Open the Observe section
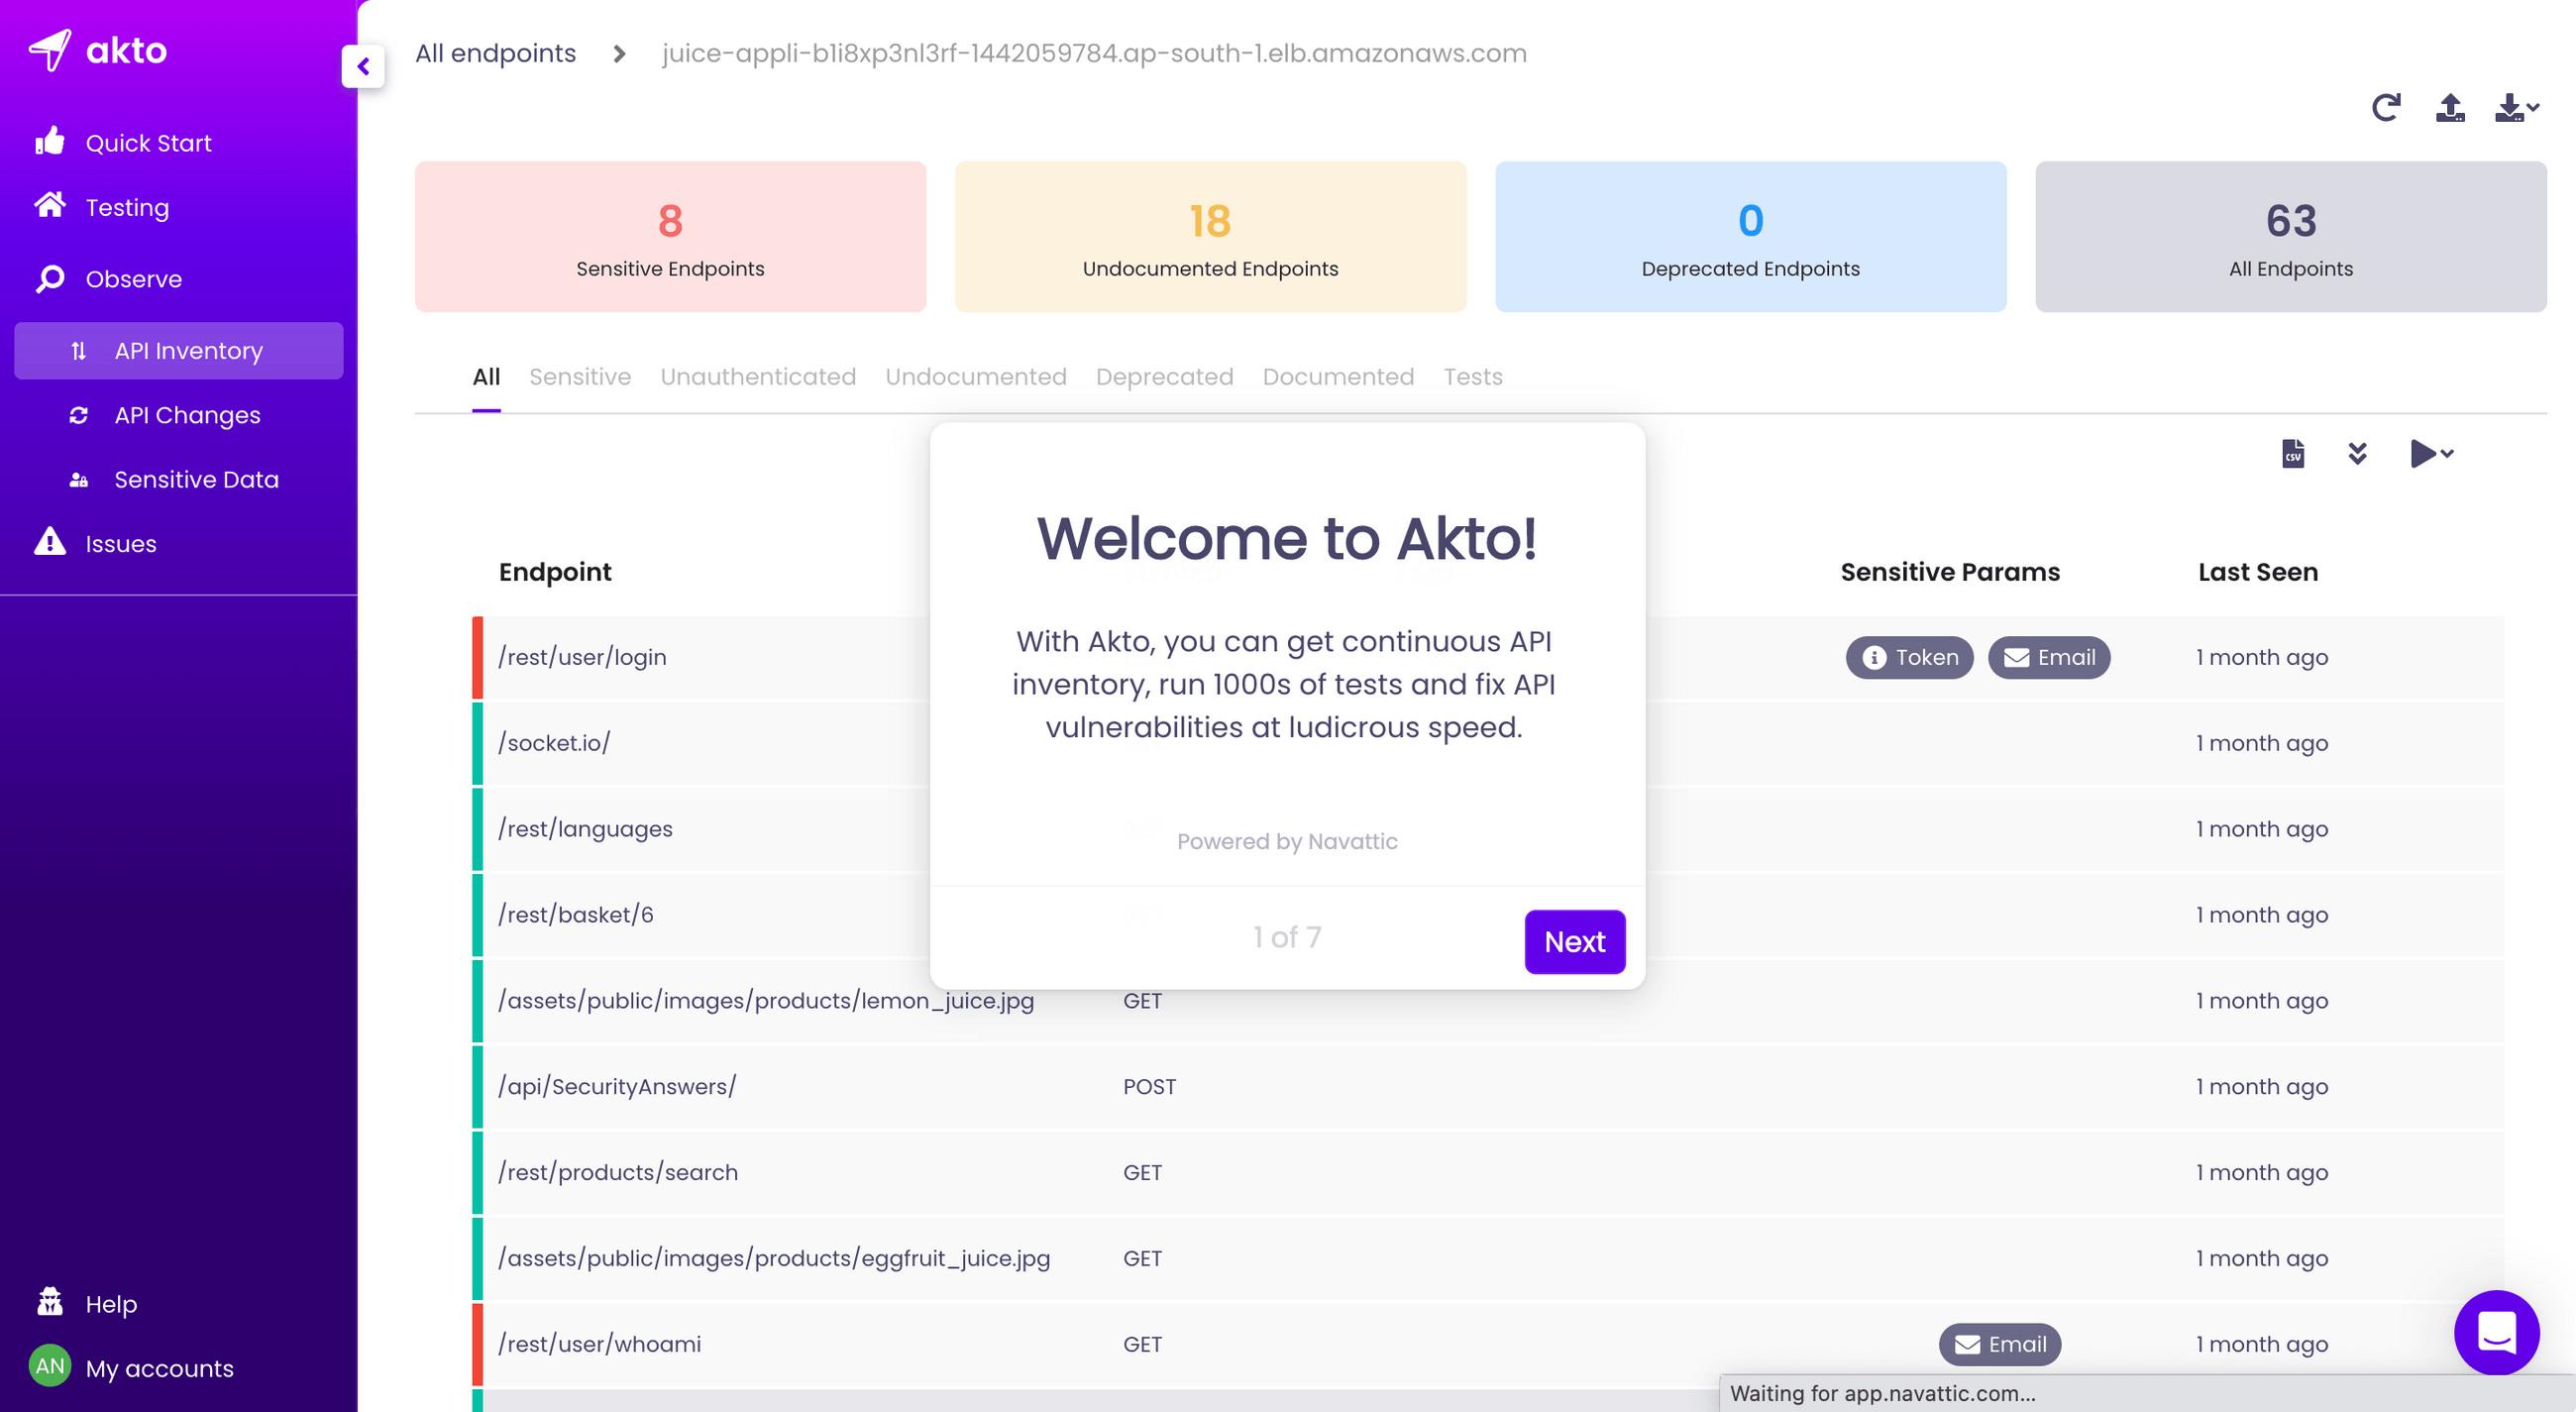 [x=133, y=279]
